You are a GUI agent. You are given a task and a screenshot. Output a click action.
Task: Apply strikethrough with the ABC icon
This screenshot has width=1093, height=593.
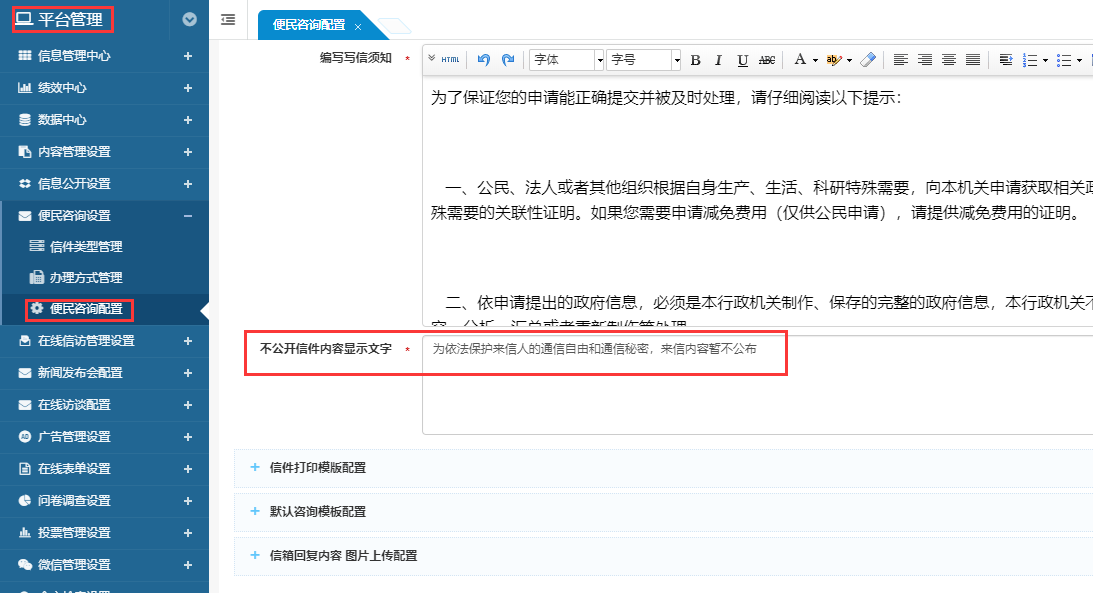tap(767, 60)
